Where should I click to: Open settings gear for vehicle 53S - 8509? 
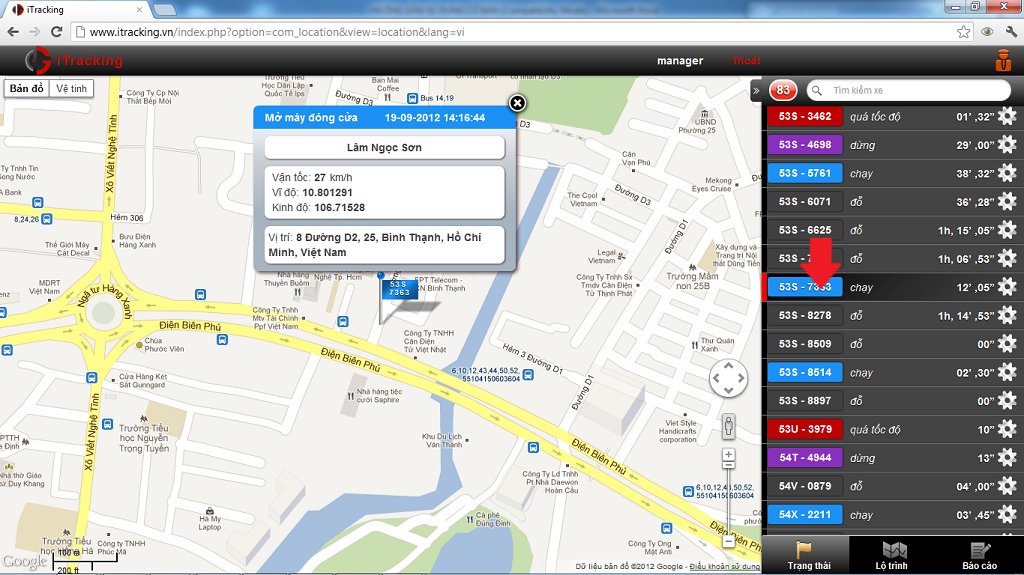tap(1007, 344)
